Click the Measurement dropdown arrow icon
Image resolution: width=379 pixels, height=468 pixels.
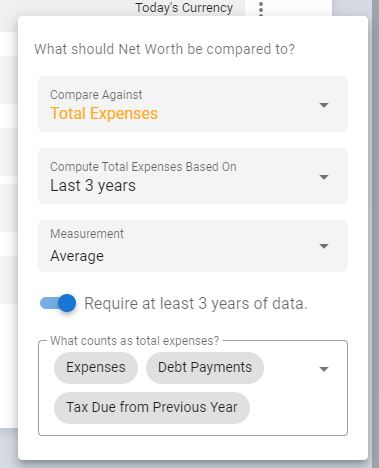point(324,246)
